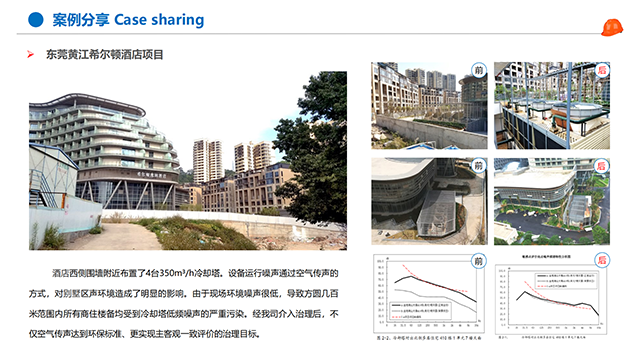Image resolution: width=640 pixels, height=360 pixels.
Task: Click the red arrow bullet before the project name
Action: [30, 54]
